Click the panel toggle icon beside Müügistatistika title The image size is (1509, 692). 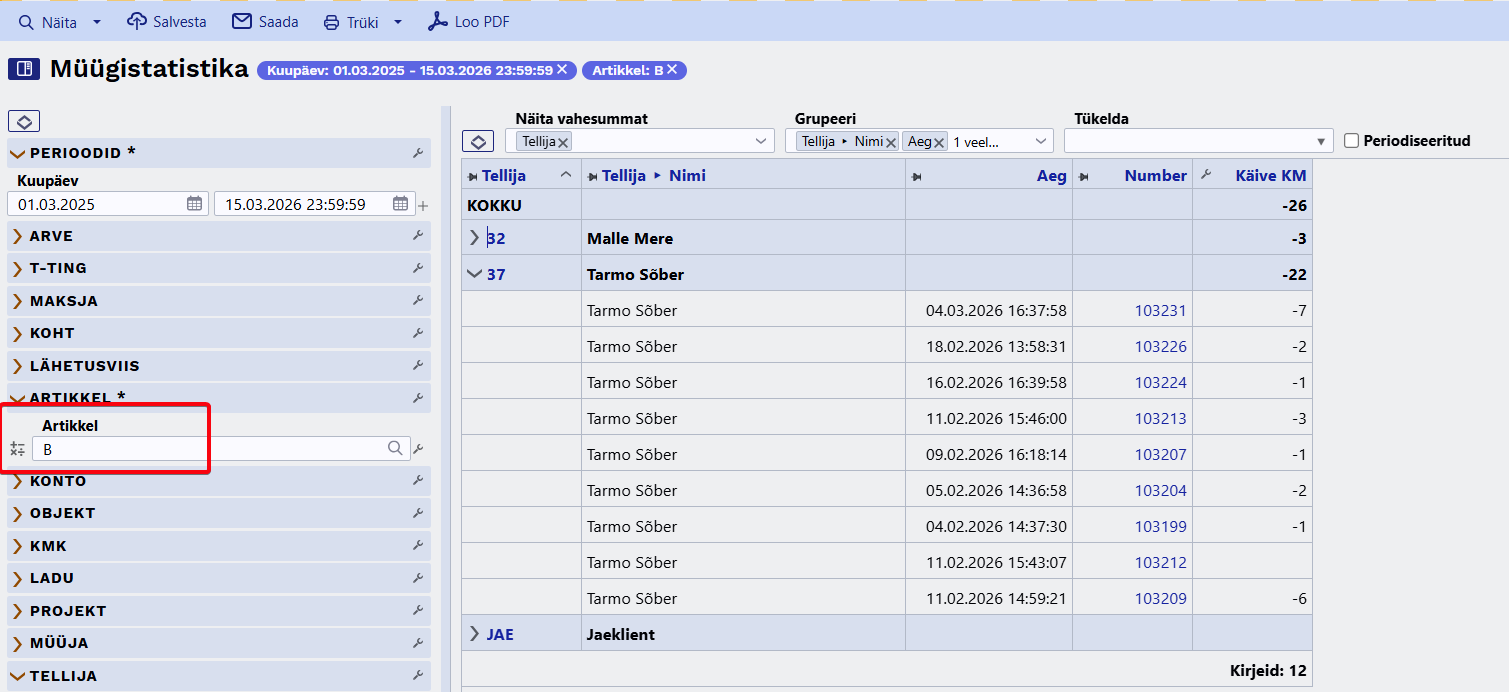24,69
